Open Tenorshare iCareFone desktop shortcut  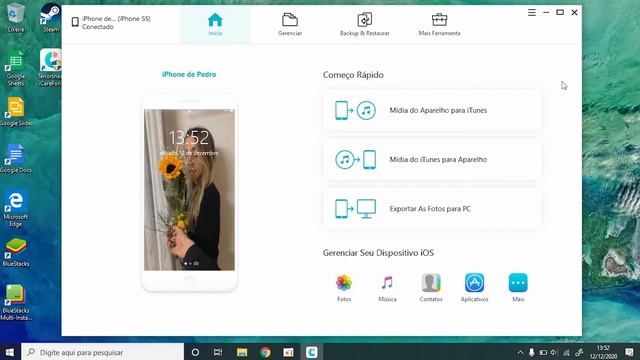(50, 67)
